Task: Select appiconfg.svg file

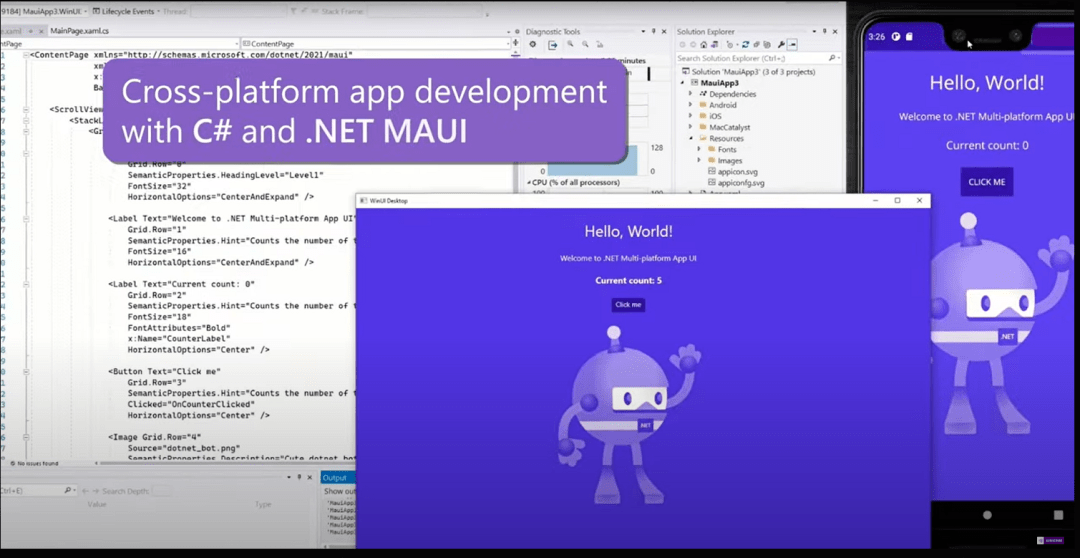Action: pyautogui.click(x=740, y=183)
